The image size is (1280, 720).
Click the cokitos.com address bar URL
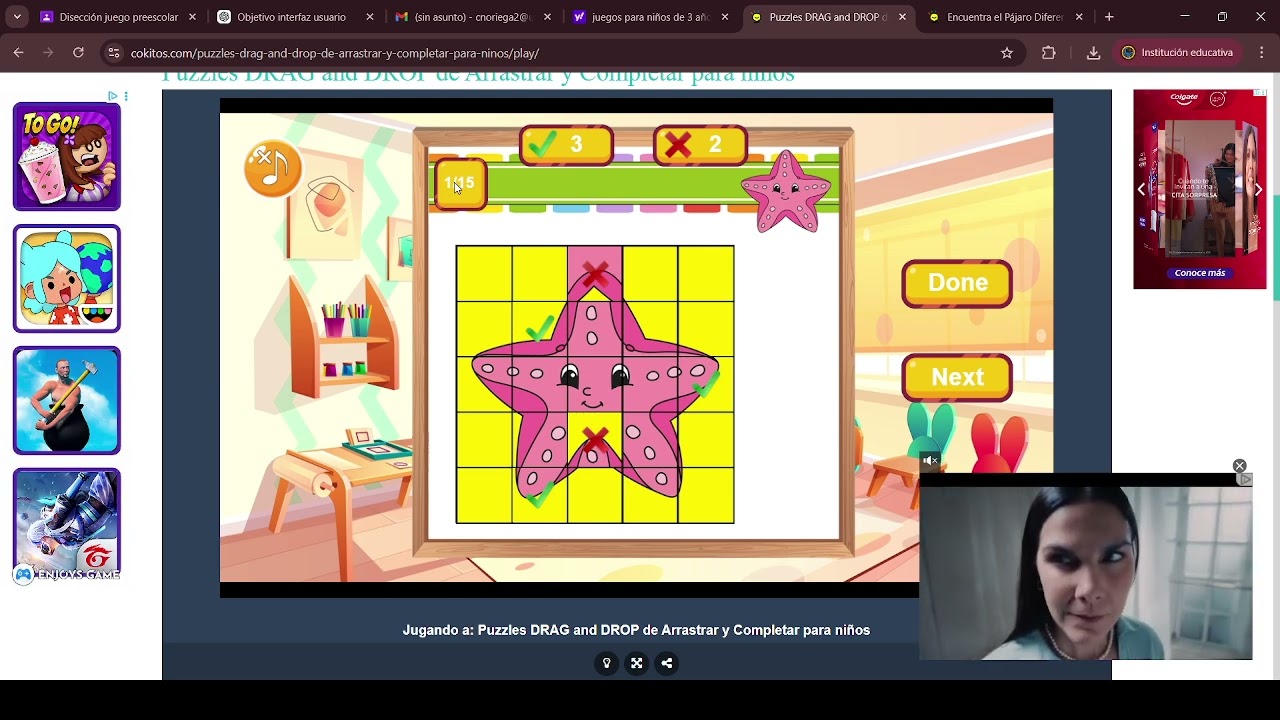tap(335, 53)
